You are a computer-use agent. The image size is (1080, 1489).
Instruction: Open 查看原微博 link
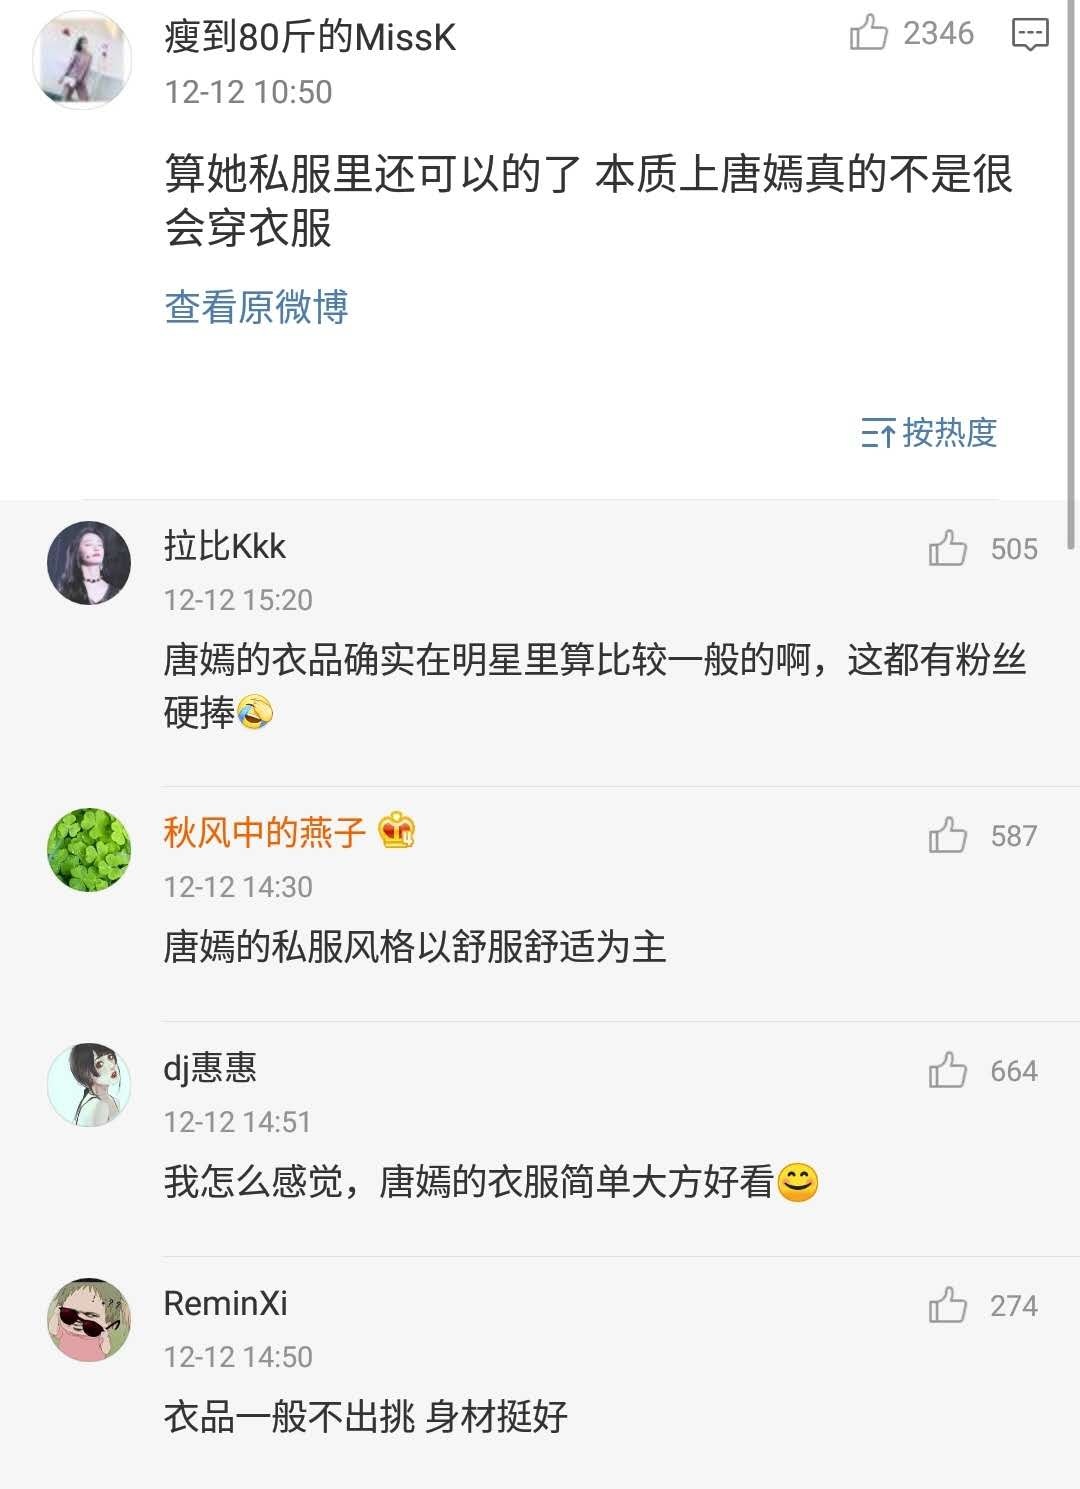point(256,307)
